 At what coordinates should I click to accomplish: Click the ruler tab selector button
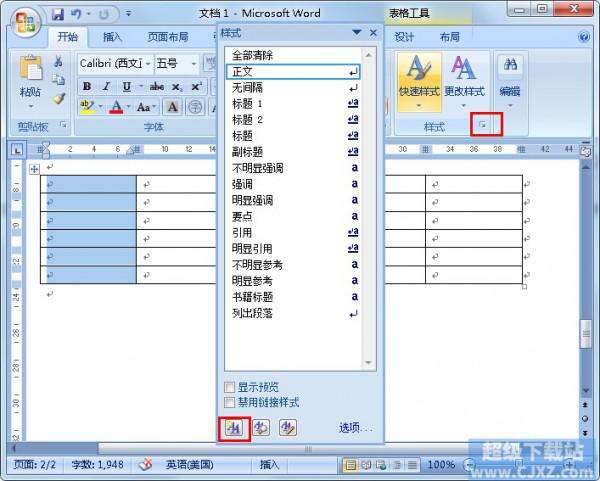pyautogui.click(x=17, y=150)
